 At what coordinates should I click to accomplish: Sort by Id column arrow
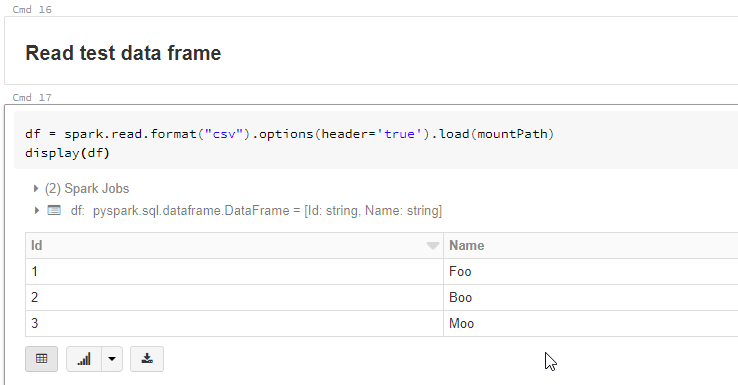[433, 246]
